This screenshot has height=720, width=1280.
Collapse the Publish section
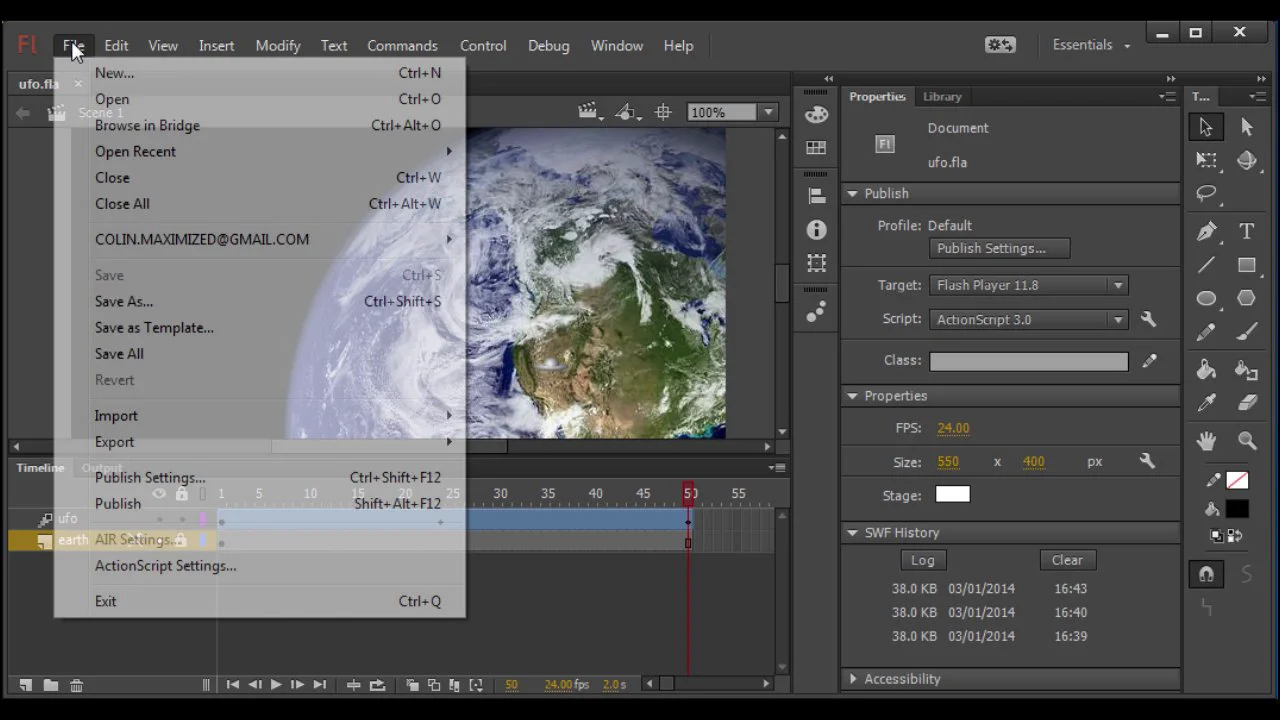pyautogui.click(x=853, y=194)
